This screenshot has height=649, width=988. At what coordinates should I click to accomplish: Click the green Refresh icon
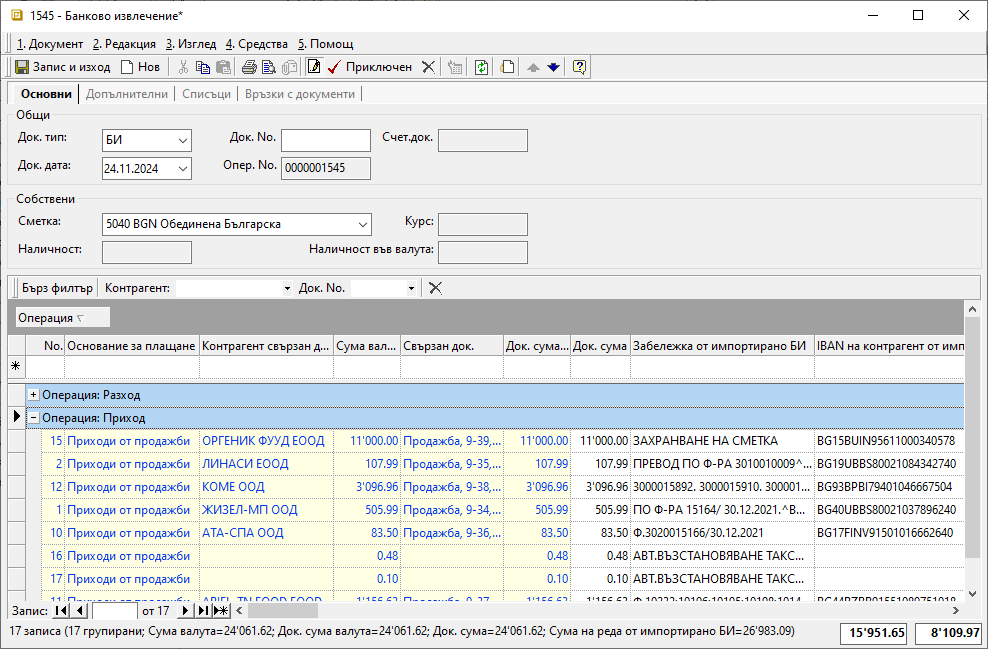[x=482, y=67]
